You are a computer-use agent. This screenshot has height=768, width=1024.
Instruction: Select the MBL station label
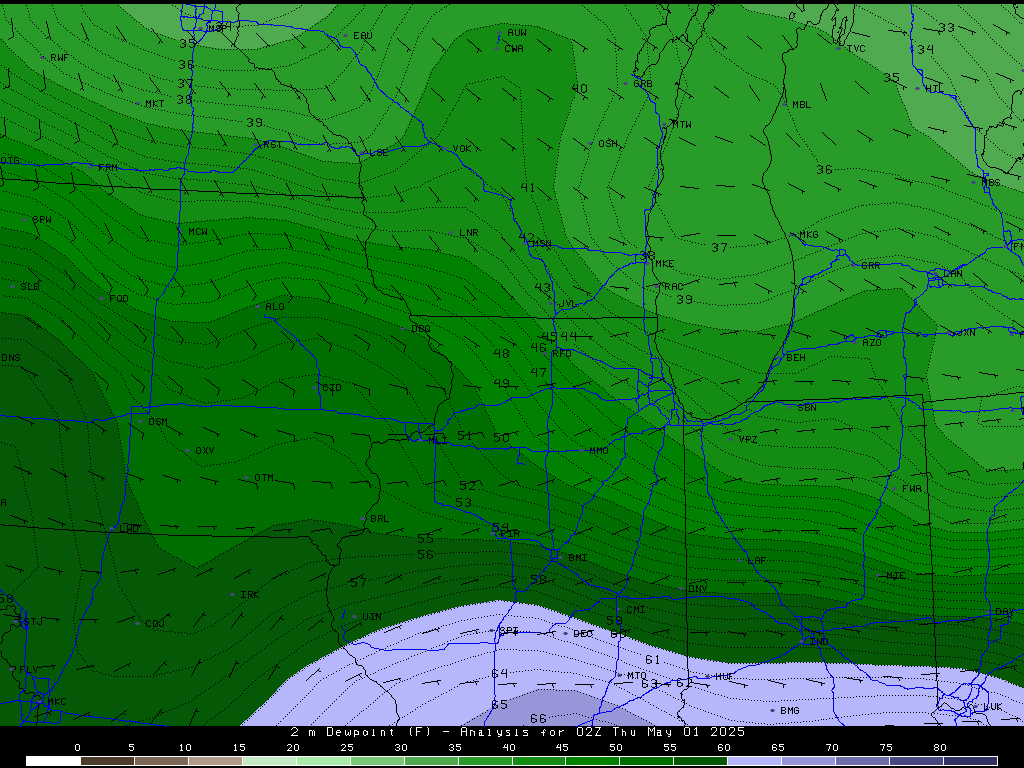click(x=801, y=104)
